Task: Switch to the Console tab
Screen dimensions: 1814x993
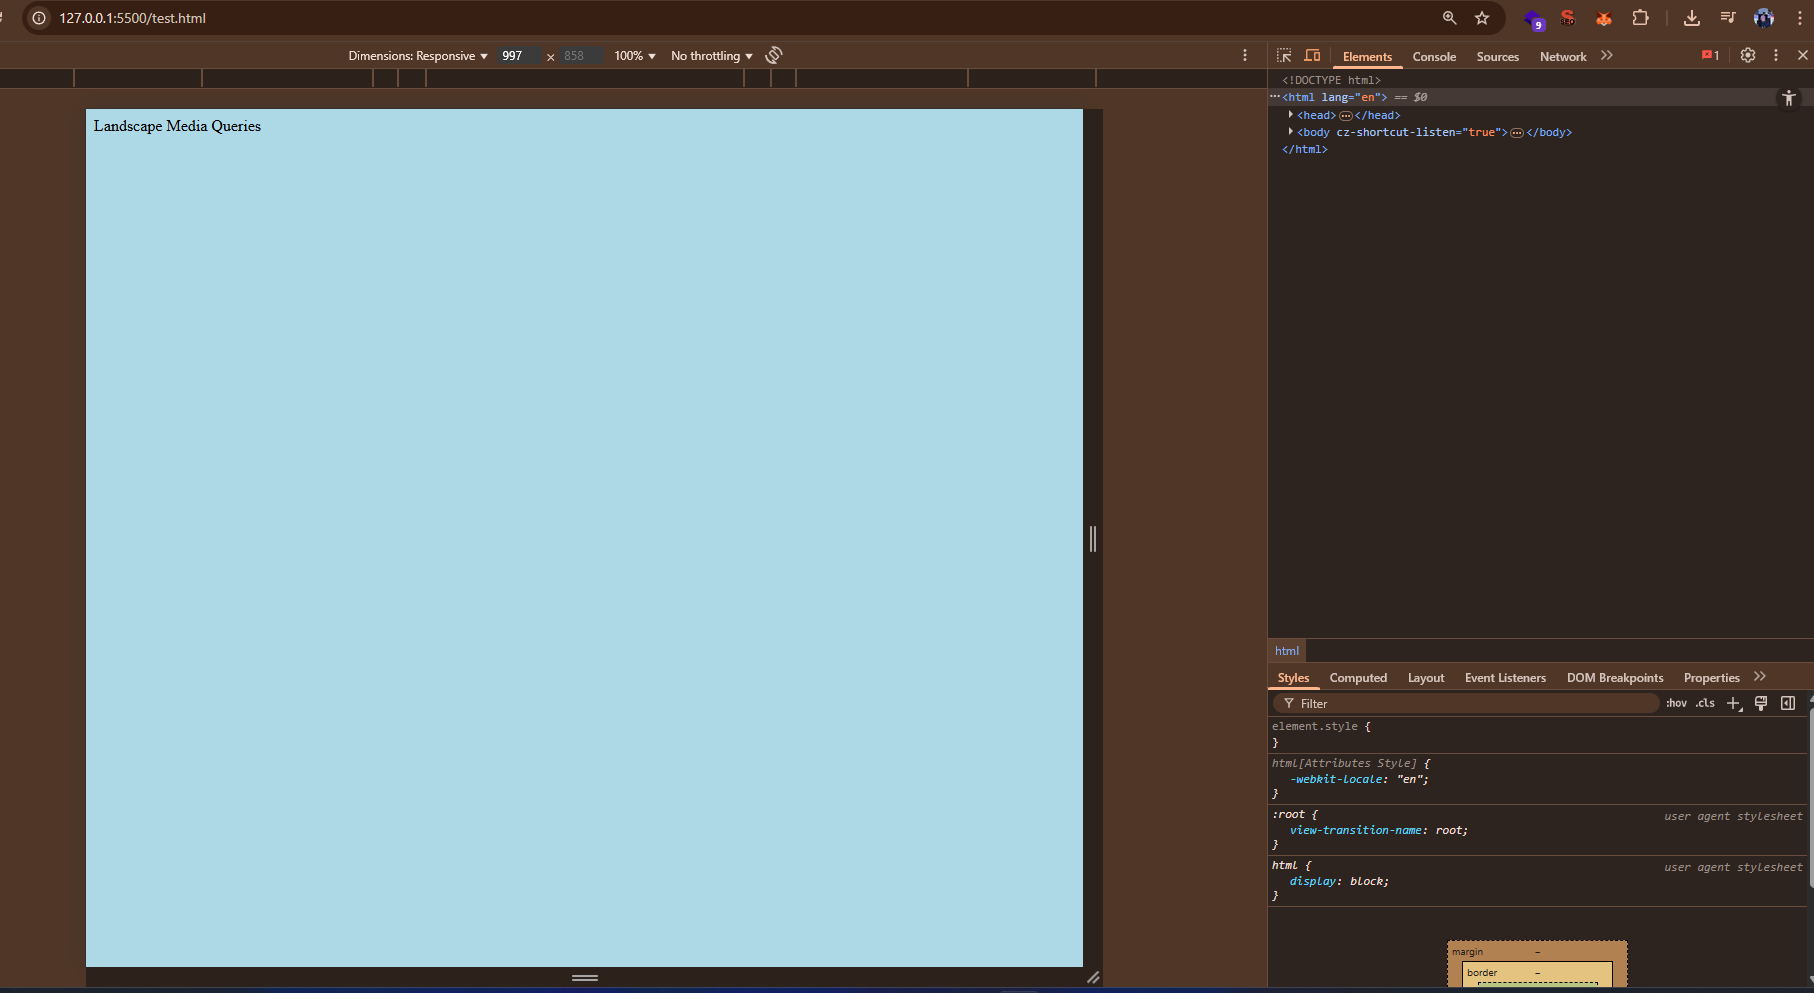Action: [1434, 56]
